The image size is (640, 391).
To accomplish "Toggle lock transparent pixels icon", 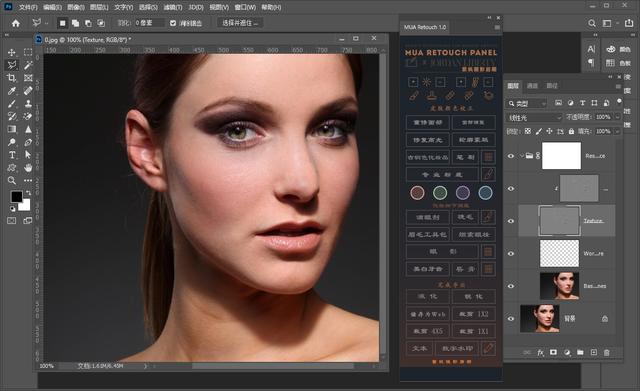I will click(x=528, y=131).
